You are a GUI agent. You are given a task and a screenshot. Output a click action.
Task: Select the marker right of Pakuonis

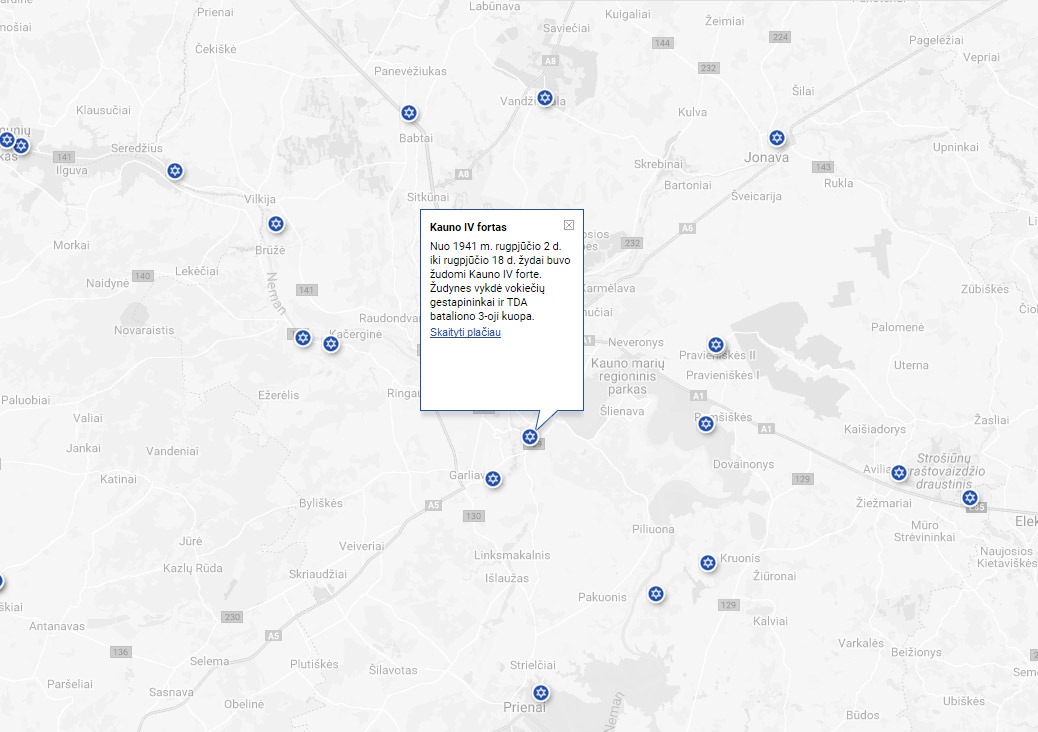point(656,594)
